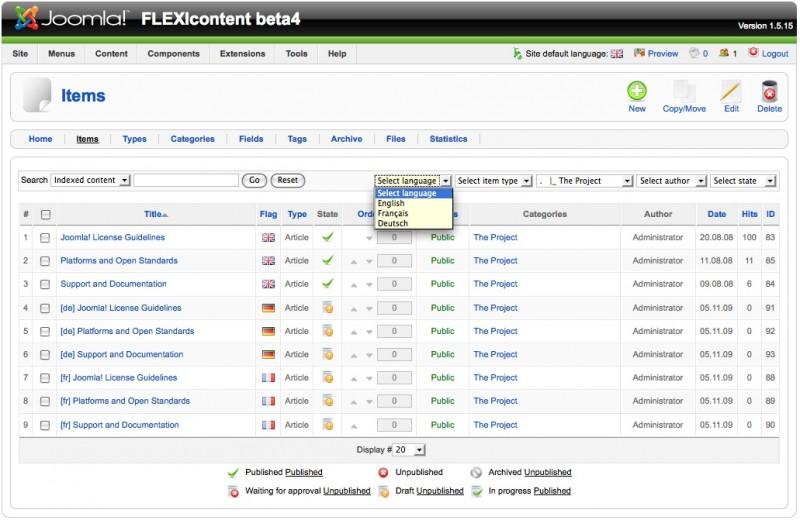The image size is (800, 520).
Task: Click the logged-in users icon showing 1
Action: 724,53
